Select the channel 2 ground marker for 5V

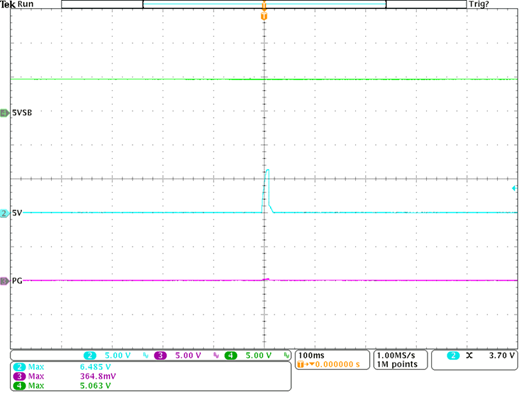pyautogui.click(x=4, y=213)
